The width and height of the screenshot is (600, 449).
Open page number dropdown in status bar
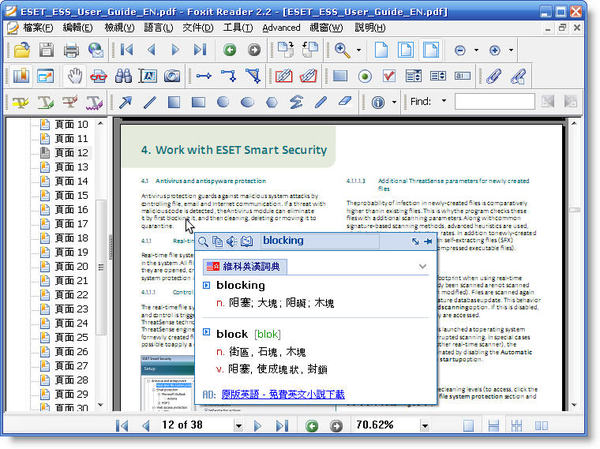pyautogui.click(x=238, y=426)
